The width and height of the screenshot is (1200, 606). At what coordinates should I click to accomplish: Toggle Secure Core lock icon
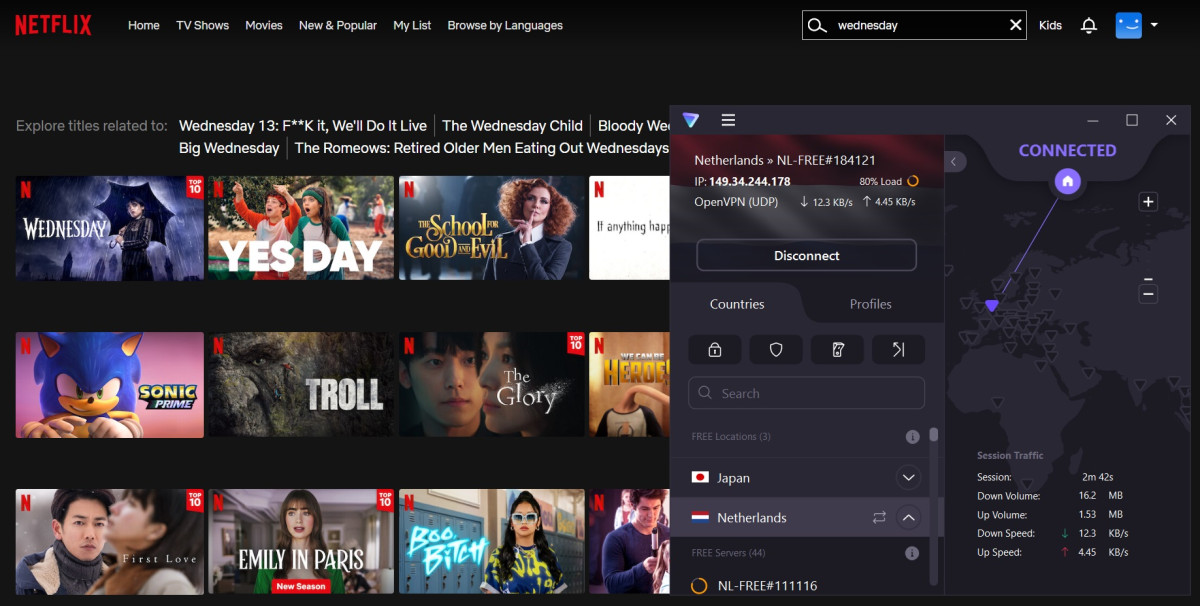pyautogui.click(x=715, y=349)
